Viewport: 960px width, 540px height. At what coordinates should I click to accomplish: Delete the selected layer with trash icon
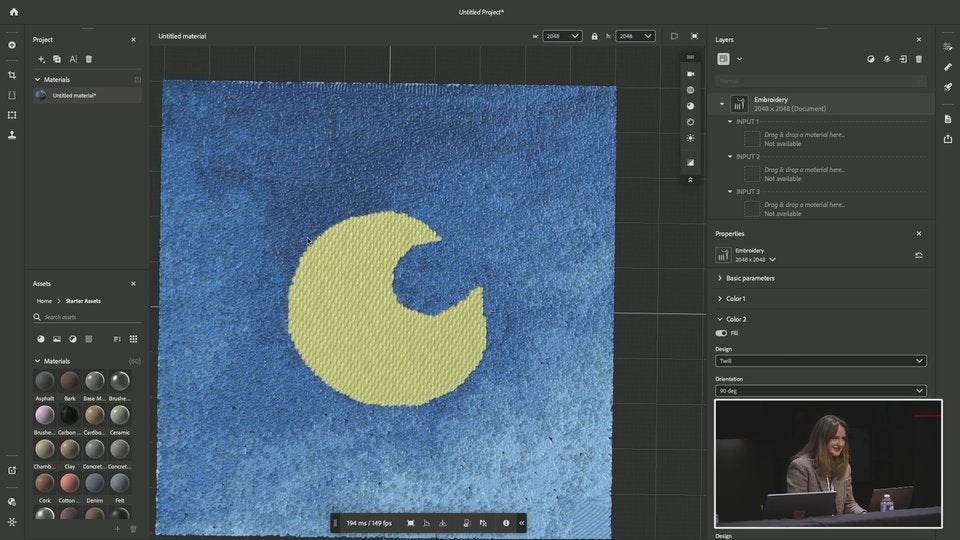point(919,59)
